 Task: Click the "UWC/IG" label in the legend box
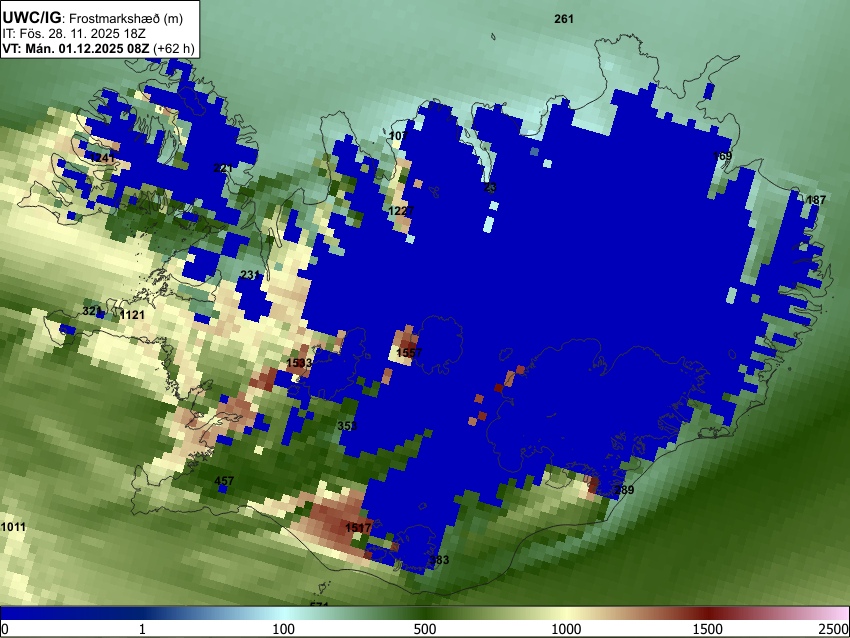pyautogui.click(x=31, y=18)
